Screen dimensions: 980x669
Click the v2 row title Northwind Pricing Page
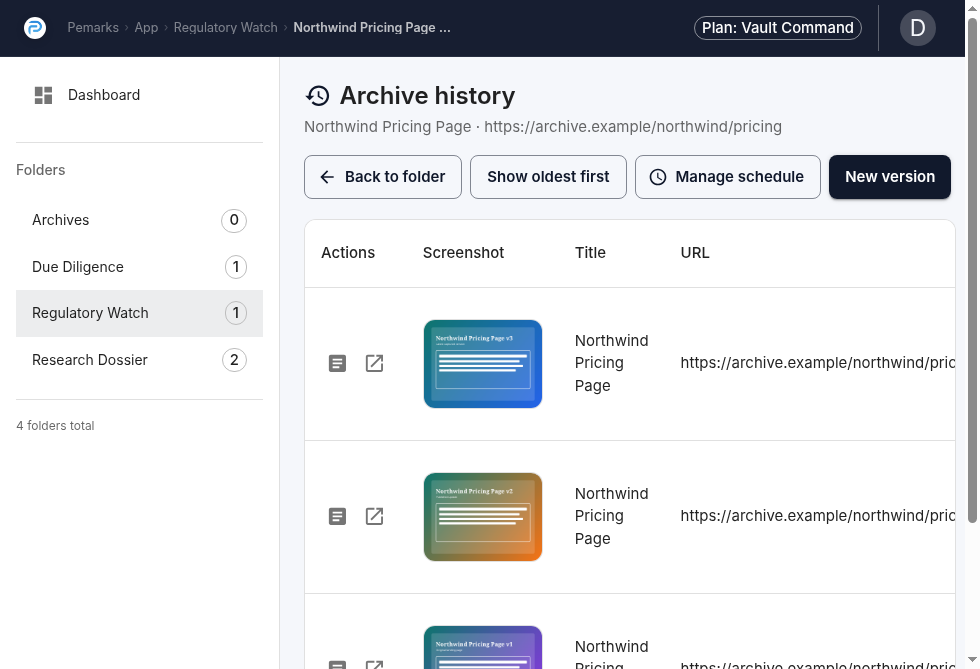612,516
